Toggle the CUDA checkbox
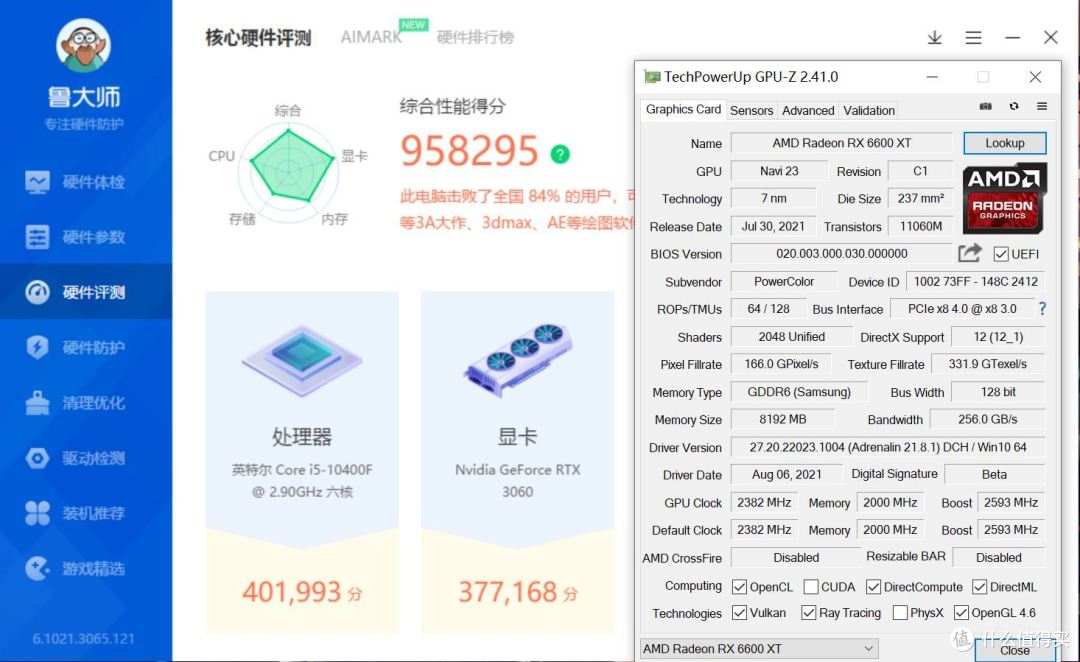 pos(811,587)
